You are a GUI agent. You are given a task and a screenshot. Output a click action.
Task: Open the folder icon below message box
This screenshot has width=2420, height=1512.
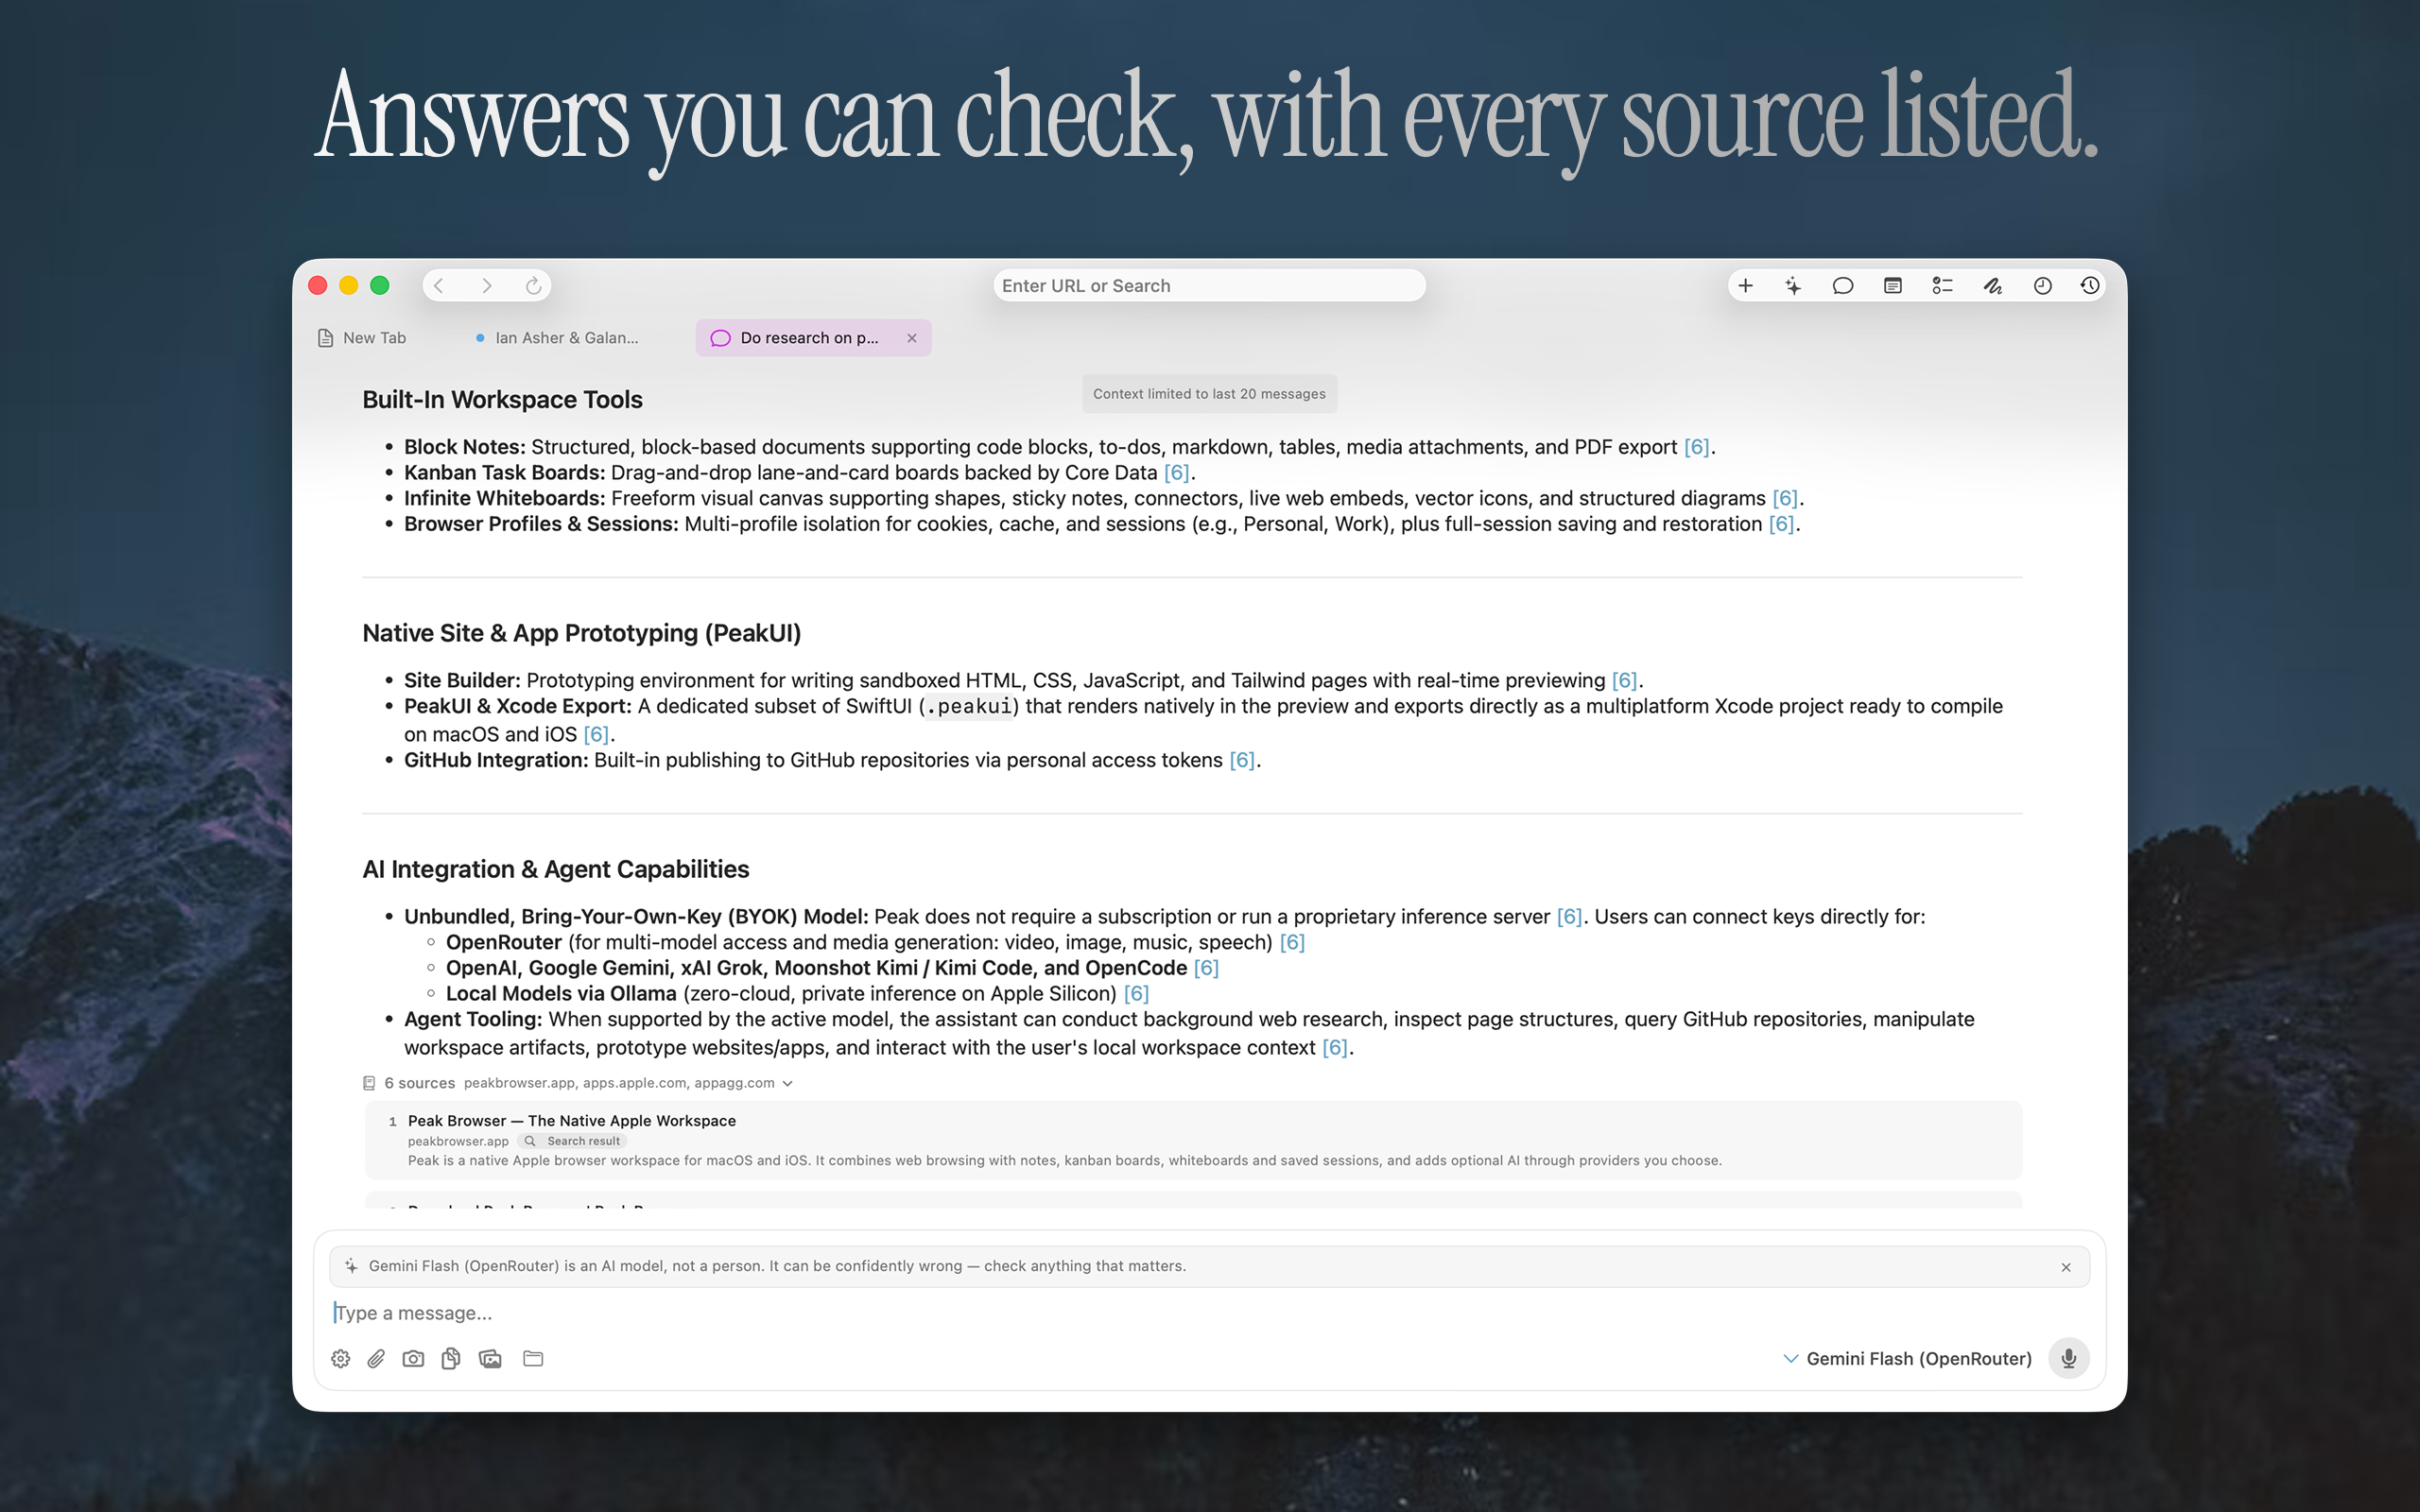click(x=533, y=1358)
